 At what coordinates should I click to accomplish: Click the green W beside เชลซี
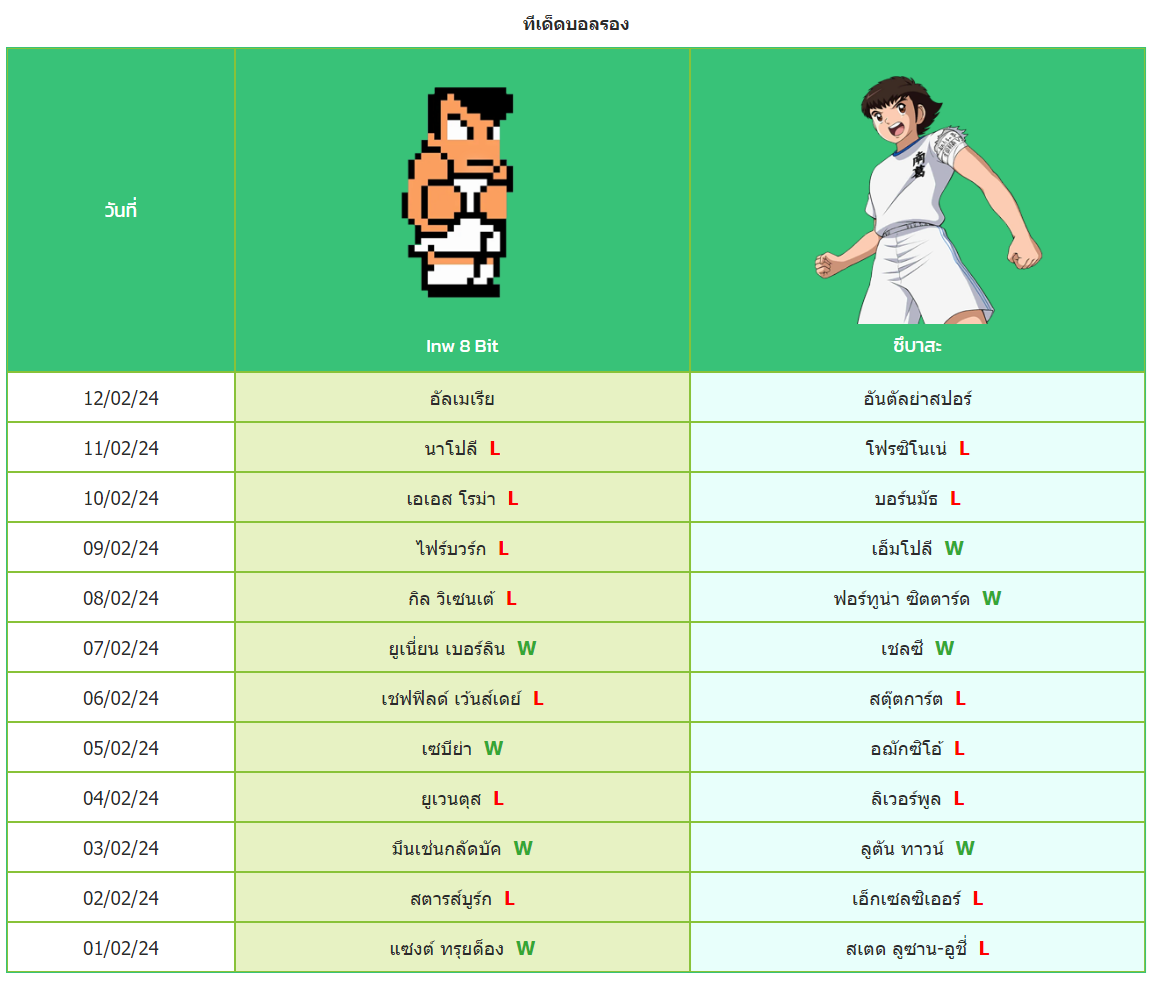click(944, 648)
